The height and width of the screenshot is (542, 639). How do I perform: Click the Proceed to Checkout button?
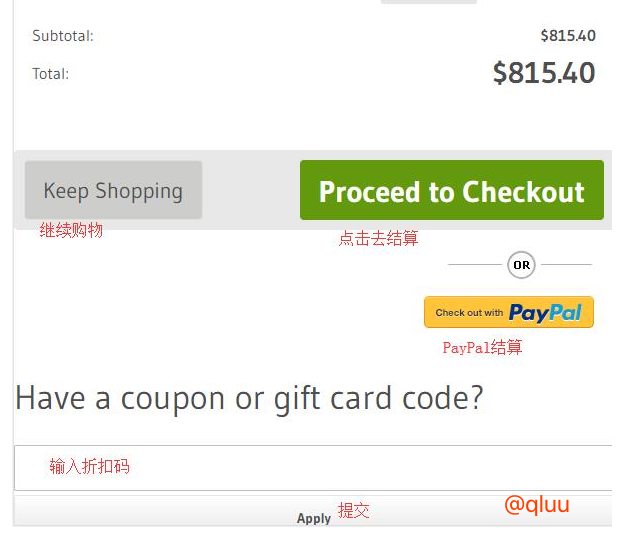coord(451,191)
